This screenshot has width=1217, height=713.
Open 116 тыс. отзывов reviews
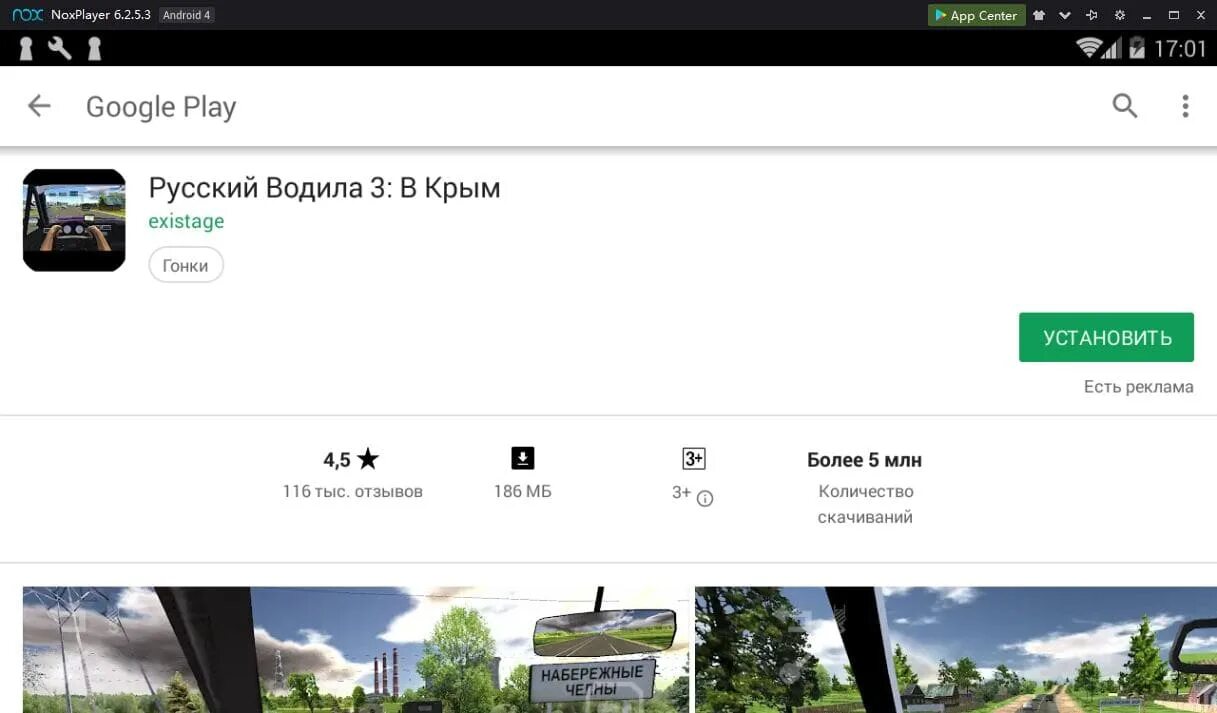[x=353, y=492]
